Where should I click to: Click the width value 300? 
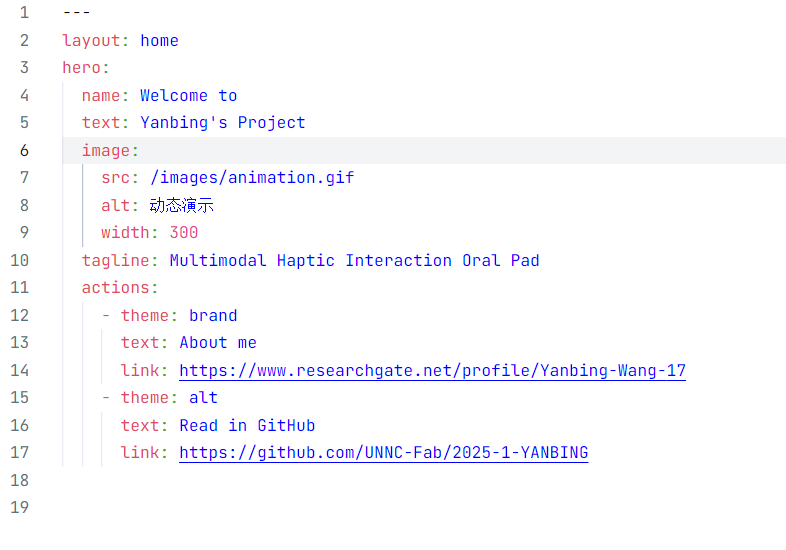(183, 233)
